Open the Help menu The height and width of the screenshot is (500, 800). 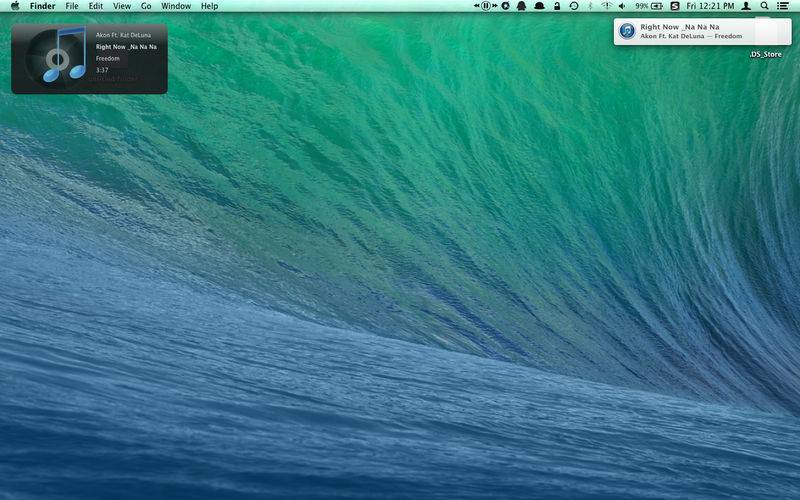[209, 6]
